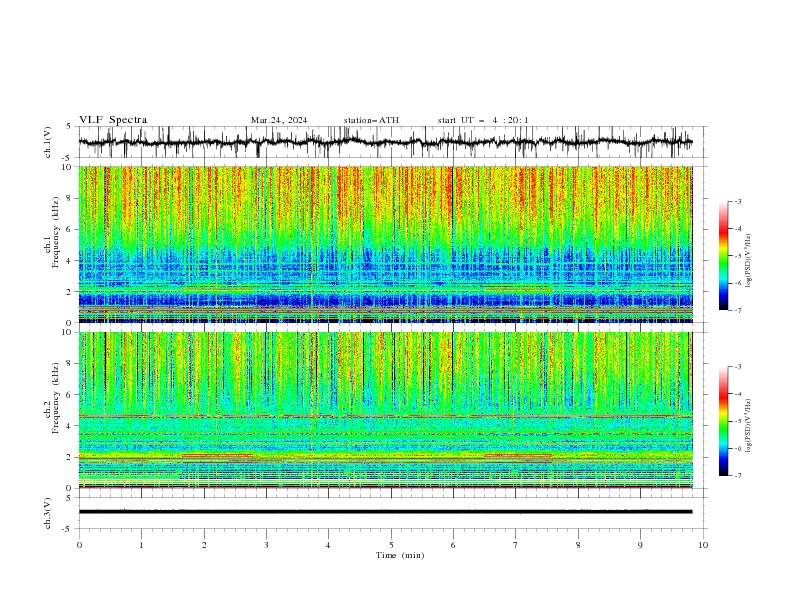
Task: Click time axis tick label "3"
Action: pyautogui.click(x=266, y=545)
